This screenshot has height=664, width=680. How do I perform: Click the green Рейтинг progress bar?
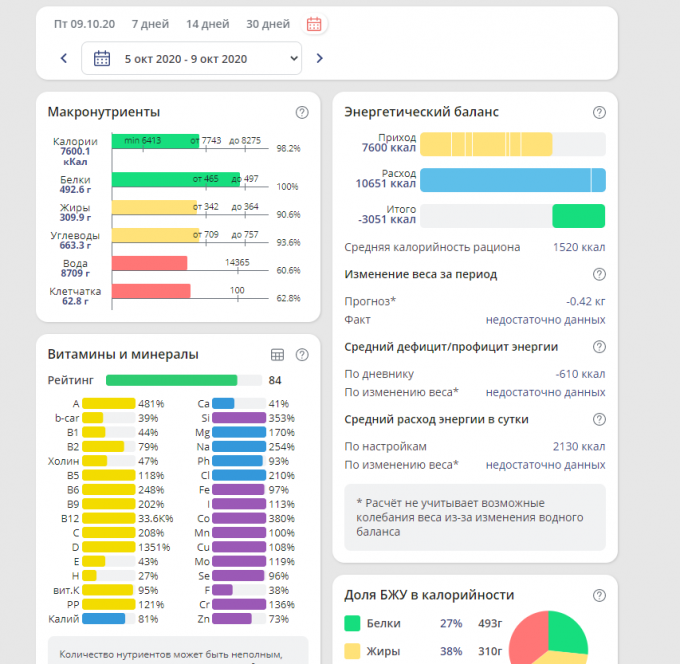pyautogui.click(x=172, y=380)
